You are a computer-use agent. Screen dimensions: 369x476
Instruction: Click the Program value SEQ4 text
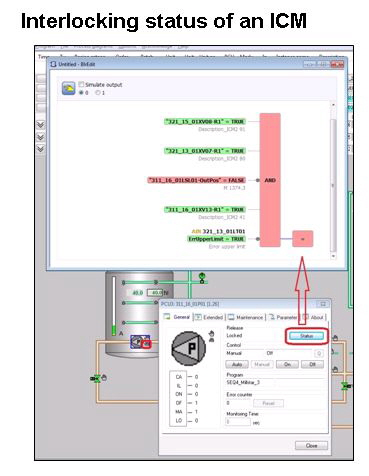pyautogui.click(x=243, y=383)
